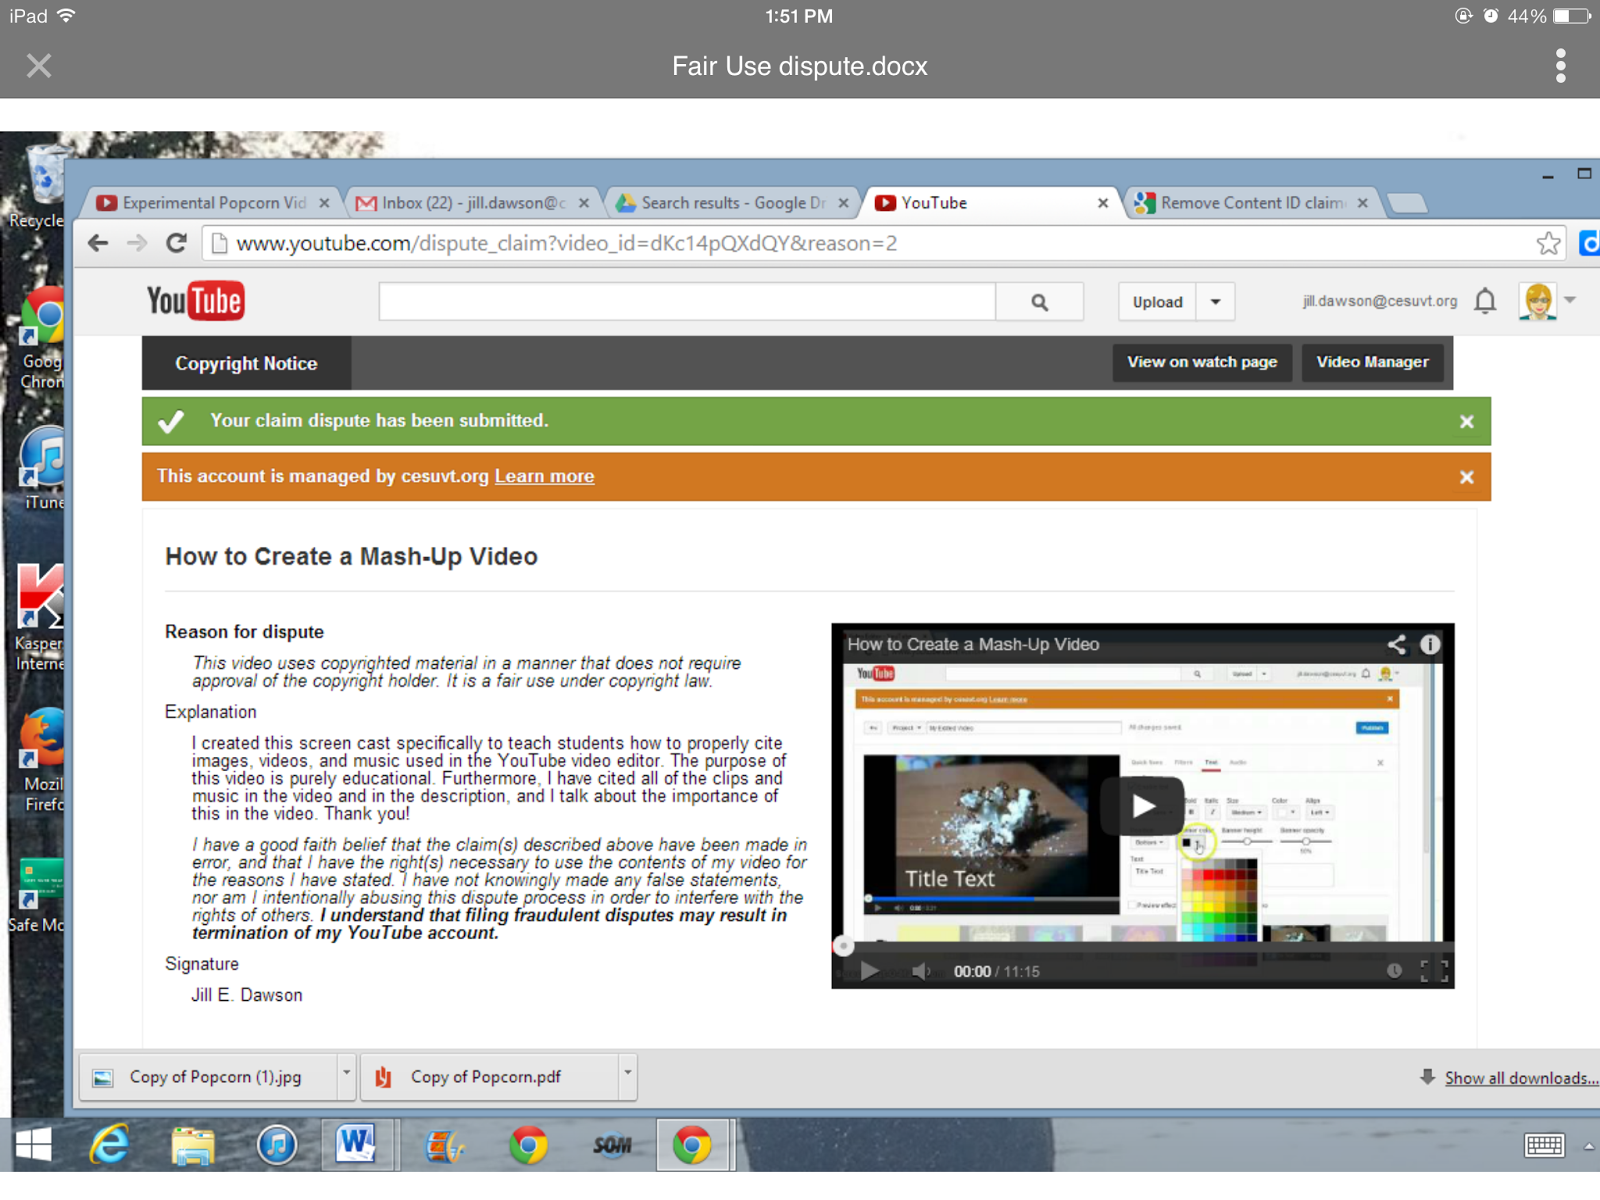Viewport: 1600px width, 1200px height.
Task: Open iTunes from the taskbar
Action: 277,1145
